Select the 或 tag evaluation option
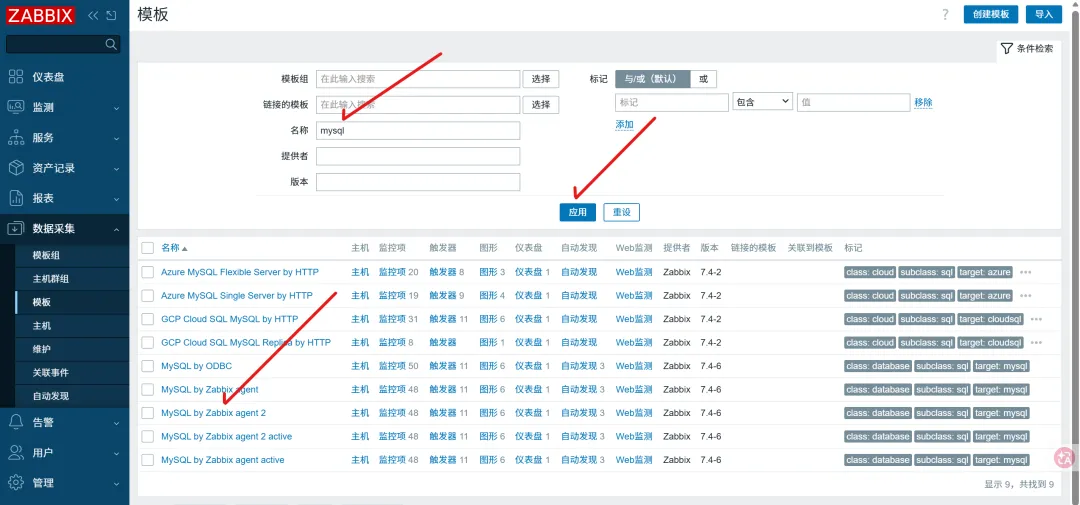The image size is (1080, 505). (x=703, y=79)
